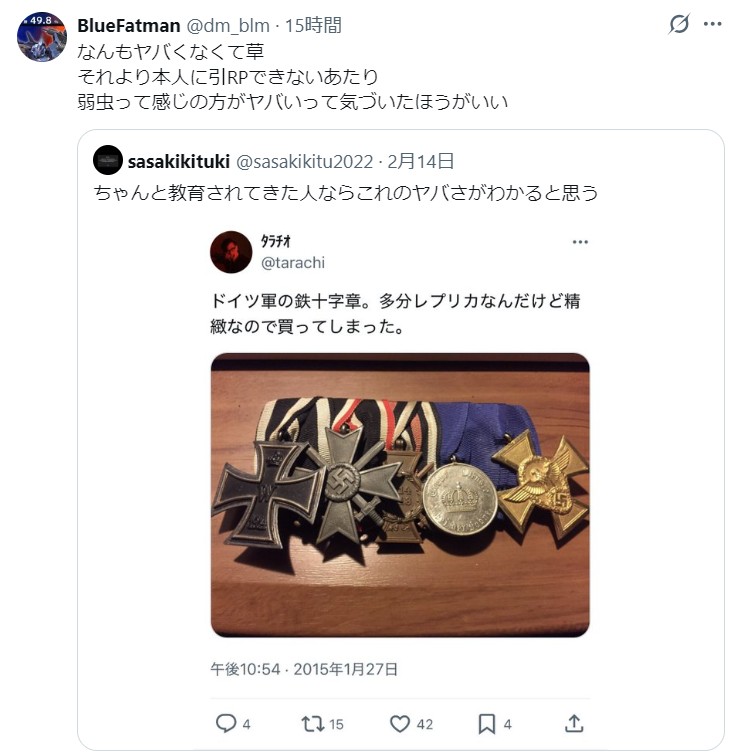Click the @sasakikitu2022 handle

coord(304,161)
